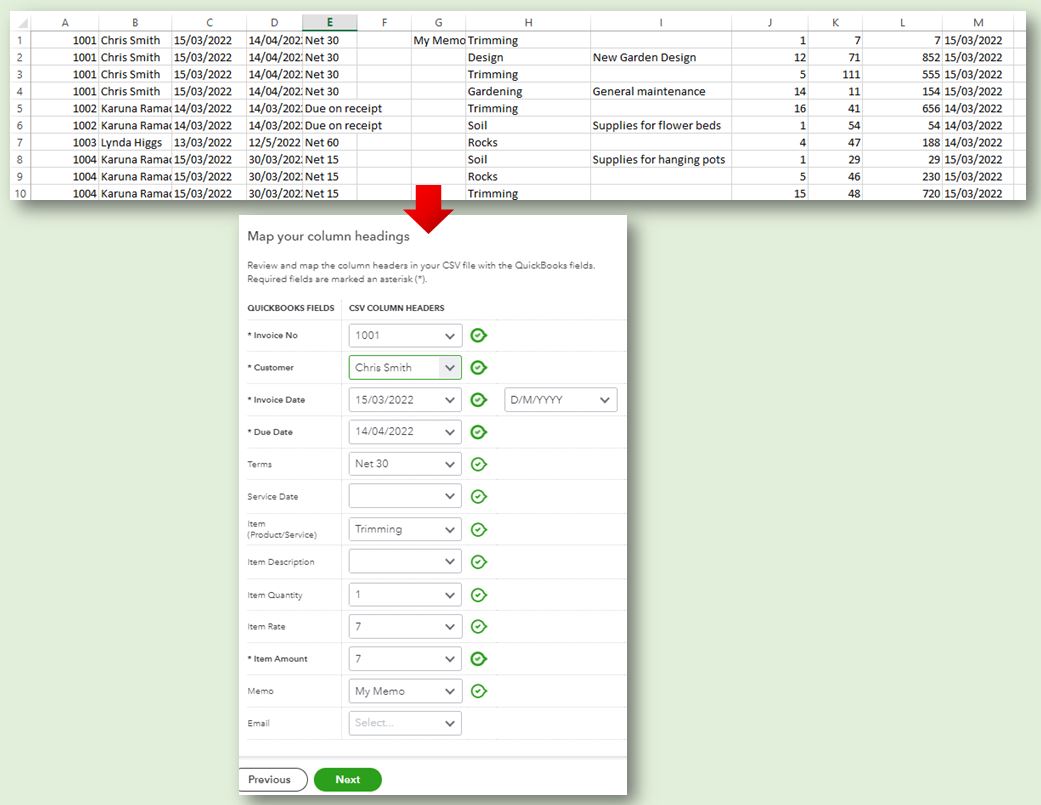Click the green checkmark beside Customer
The height and width of the screenshot is (805, 1041).
(478, 367)
